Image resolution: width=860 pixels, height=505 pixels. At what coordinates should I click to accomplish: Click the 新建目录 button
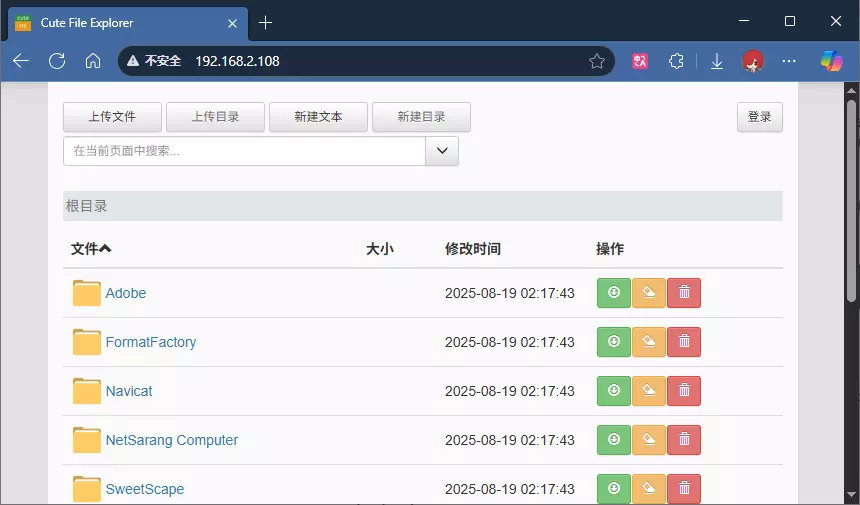pyautogui.click(x=421, y=117)
